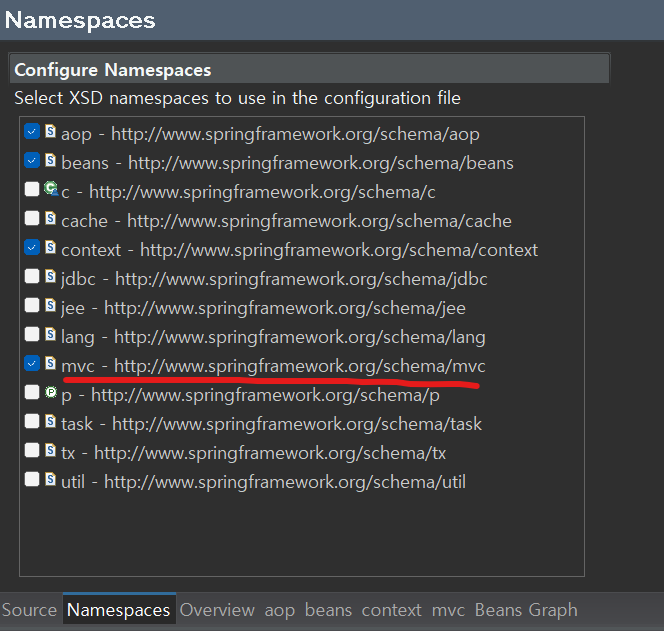Screen dimensions: 664x631
Task: Click the cache schema file icon
Action: point(50,218)
